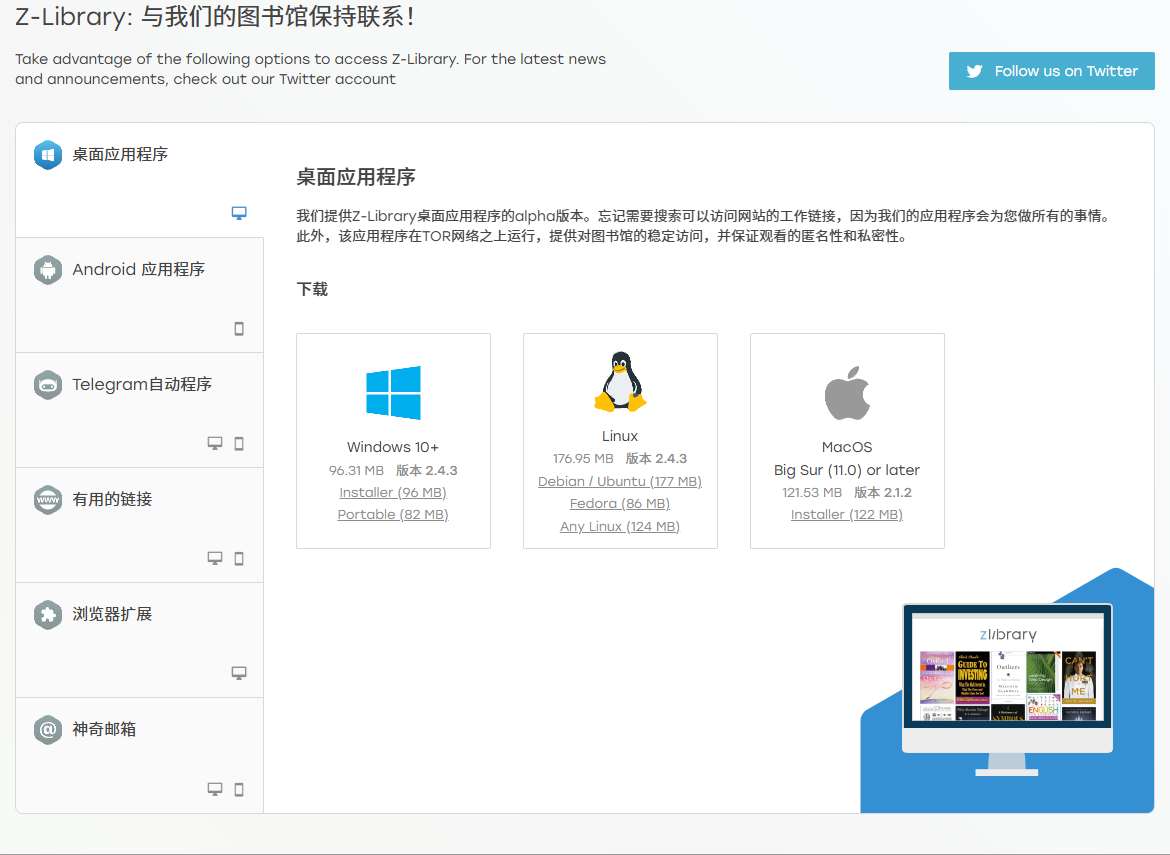Switch to Telegram自动程序 tab
This screenshot has height=855, width=1170.
[140, 410]
